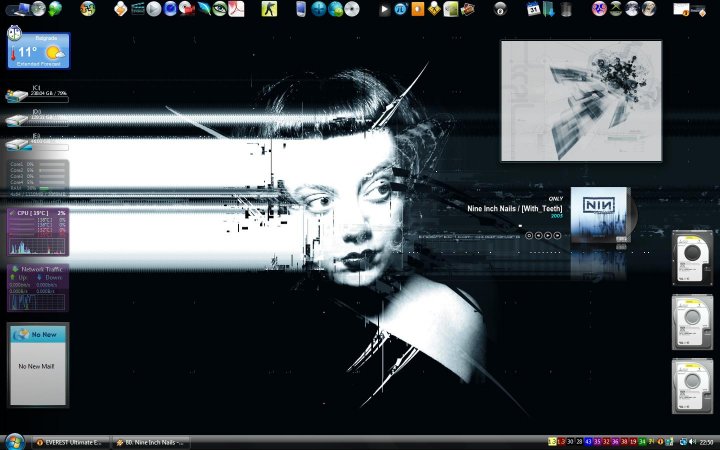Switch to EVEREST Ultimate taskbar button
The width and height of the screenshot is (720, 450).
pyautogui.click(x=71, y=443)
